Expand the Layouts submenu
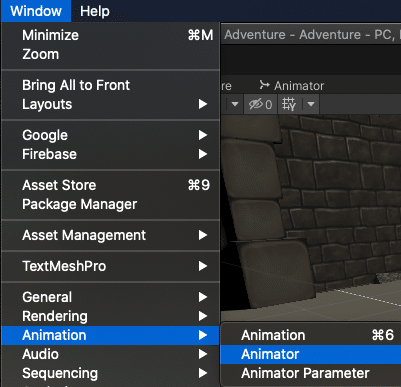401x387 pixels. [x=110, y=104]
